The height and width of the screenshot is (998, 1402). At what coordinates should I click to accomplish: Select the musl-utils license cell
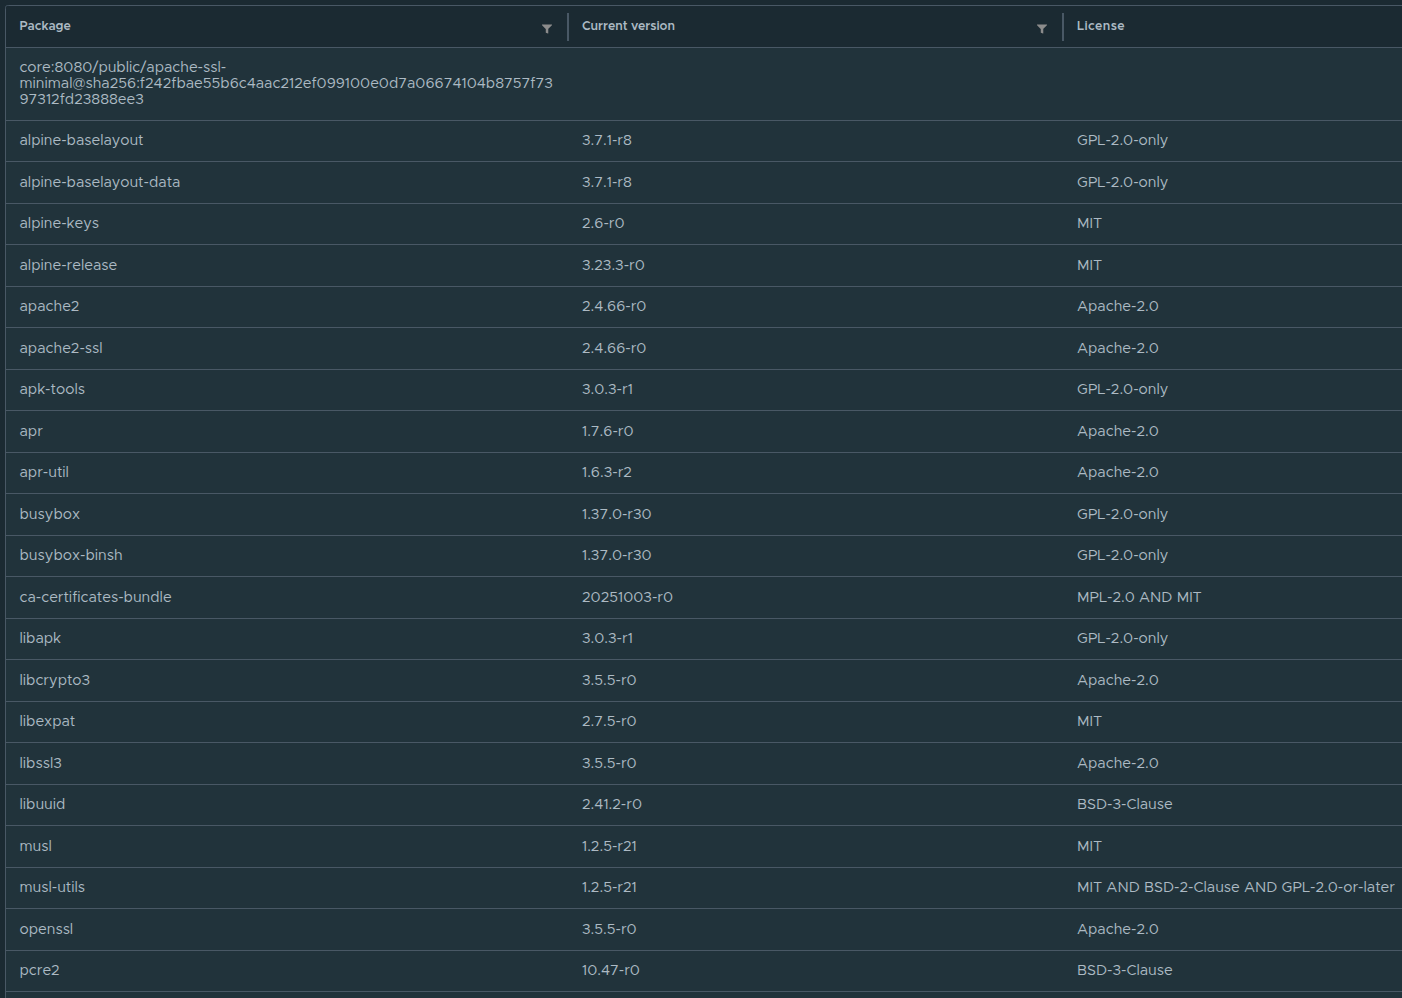click(x=1235, y=888)
